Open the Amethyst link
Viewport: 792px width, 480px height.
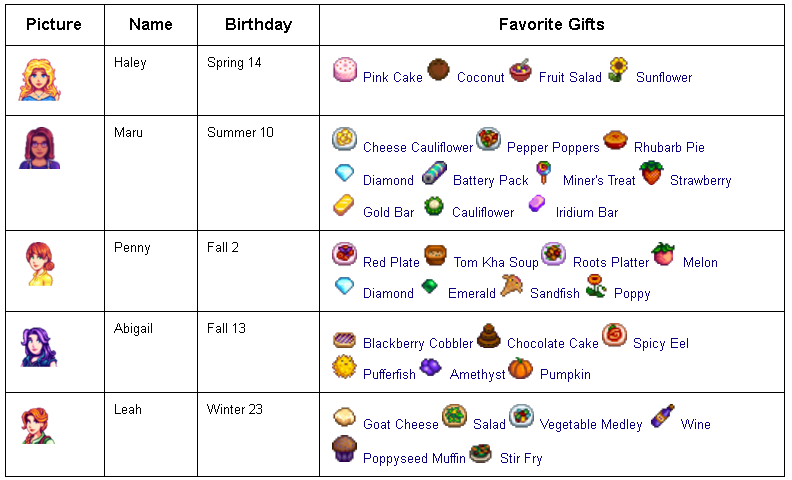478,375
